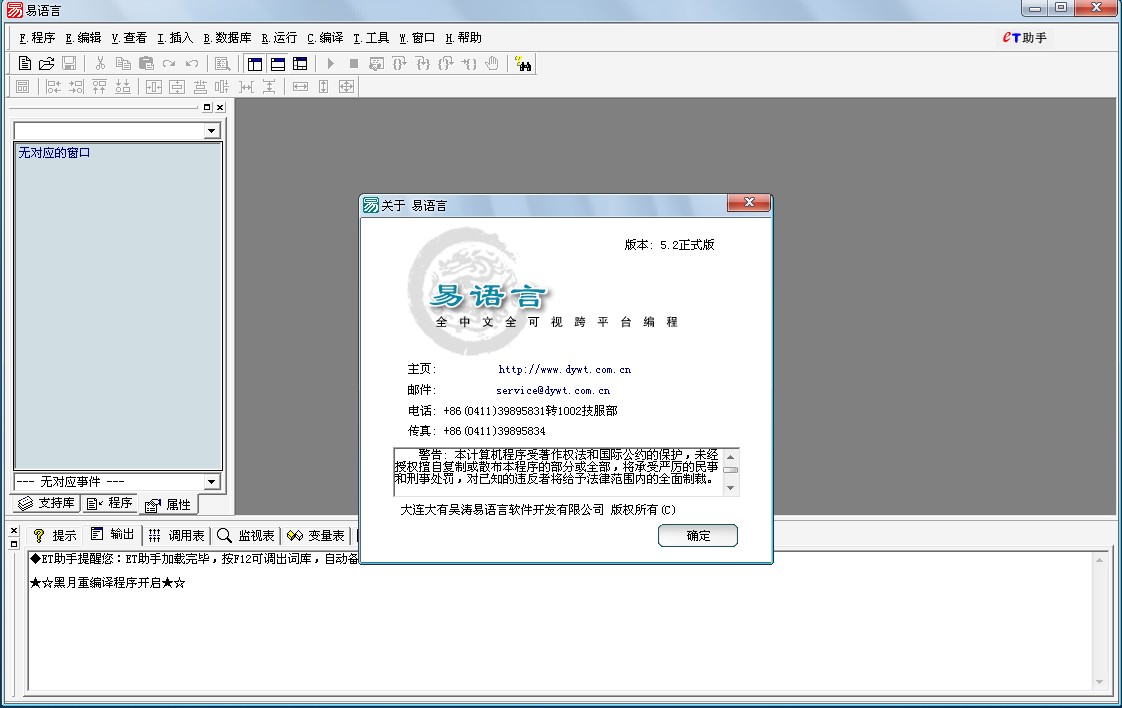Expand the 无对应事件 dropdown

[211, 482]
